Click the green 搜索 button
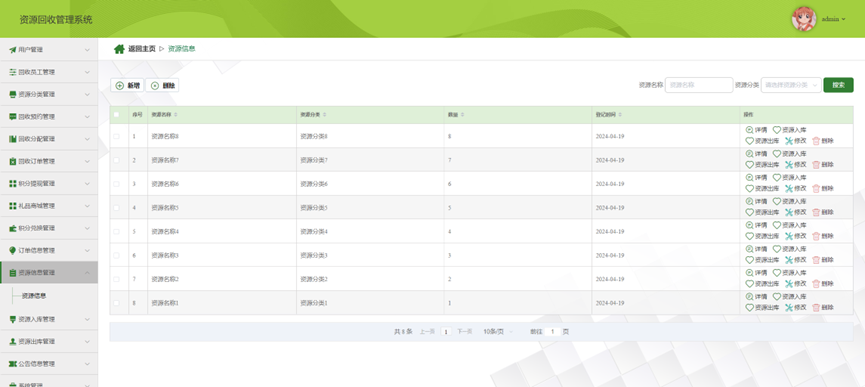Screen dimensions: 865x387 [839, 85]
